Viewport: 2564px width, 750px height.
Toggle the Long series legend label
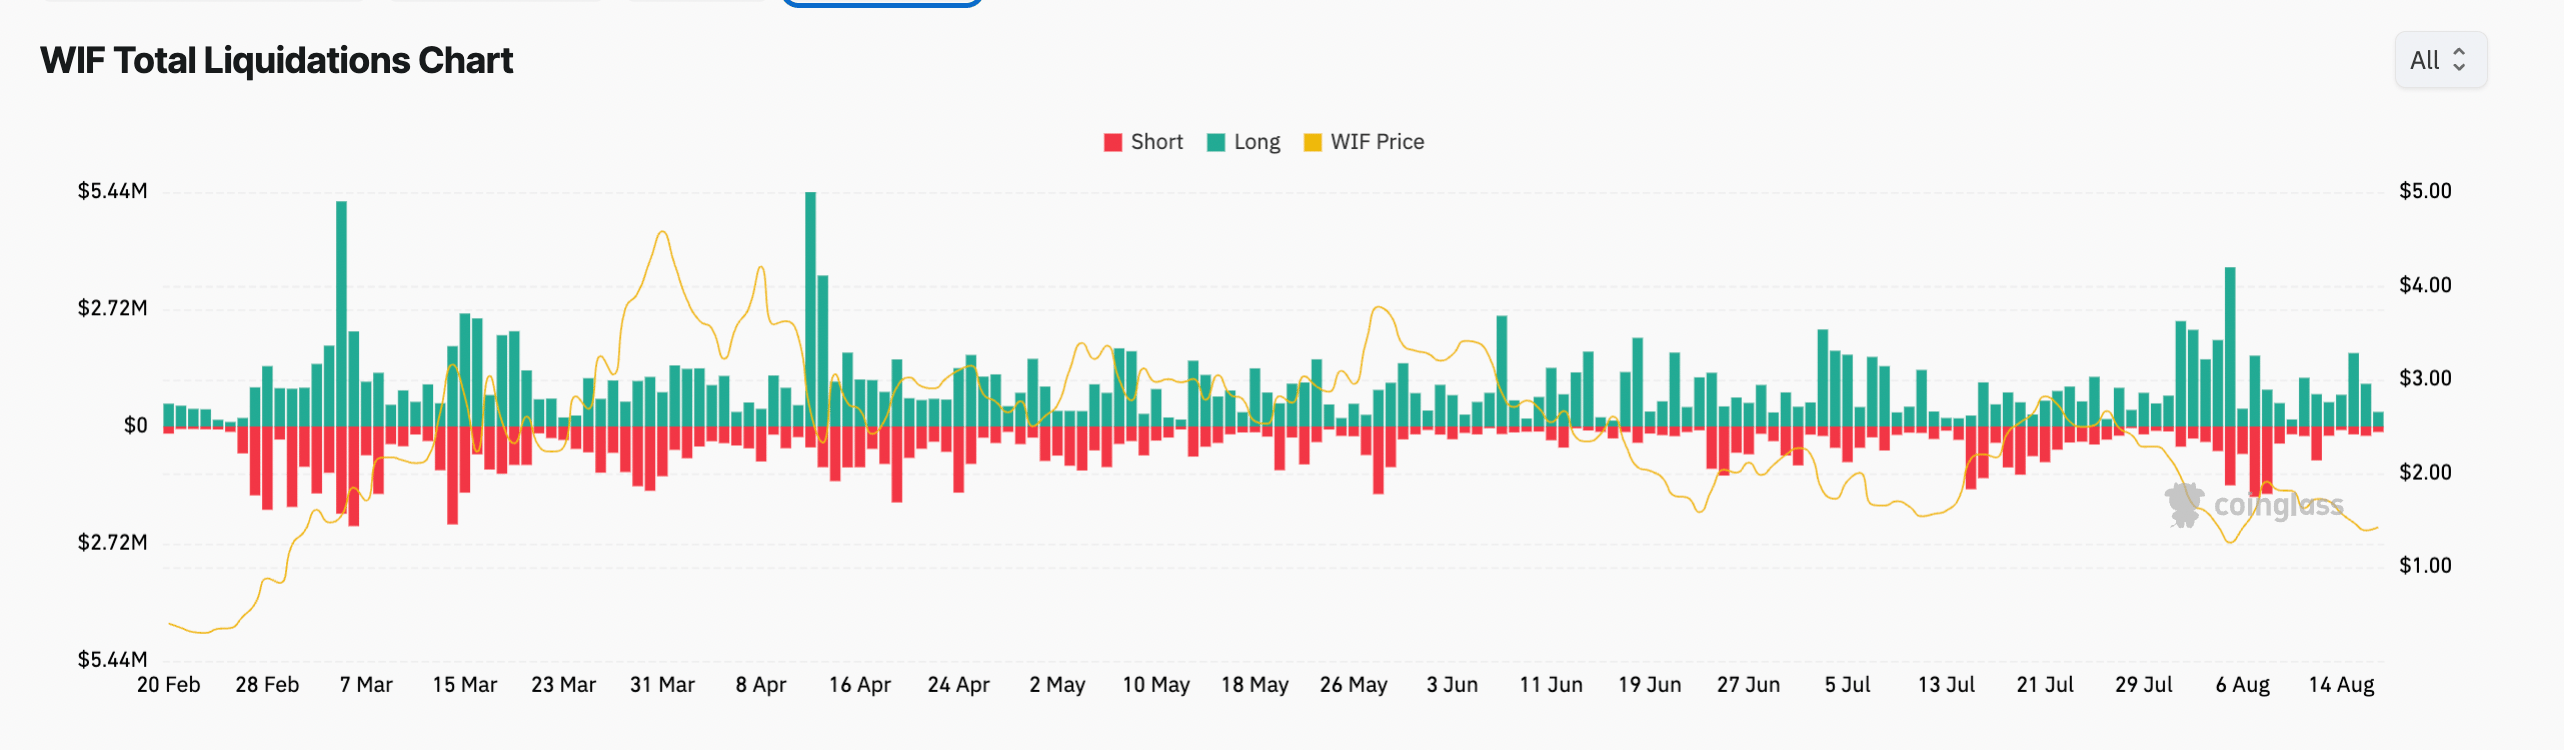(1256, 142)
